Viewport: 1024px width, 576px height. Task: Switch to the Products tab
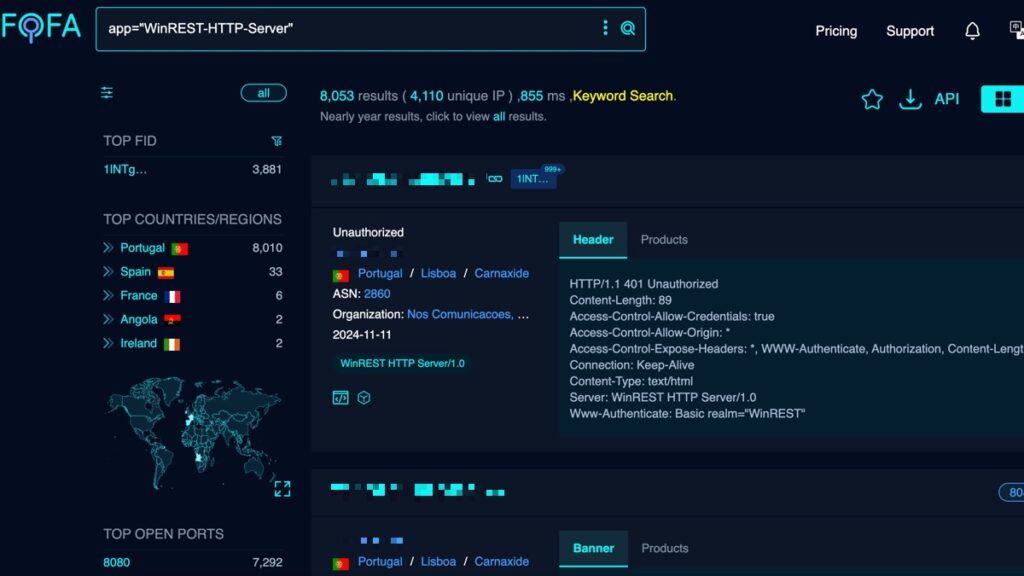pos(664,240)
